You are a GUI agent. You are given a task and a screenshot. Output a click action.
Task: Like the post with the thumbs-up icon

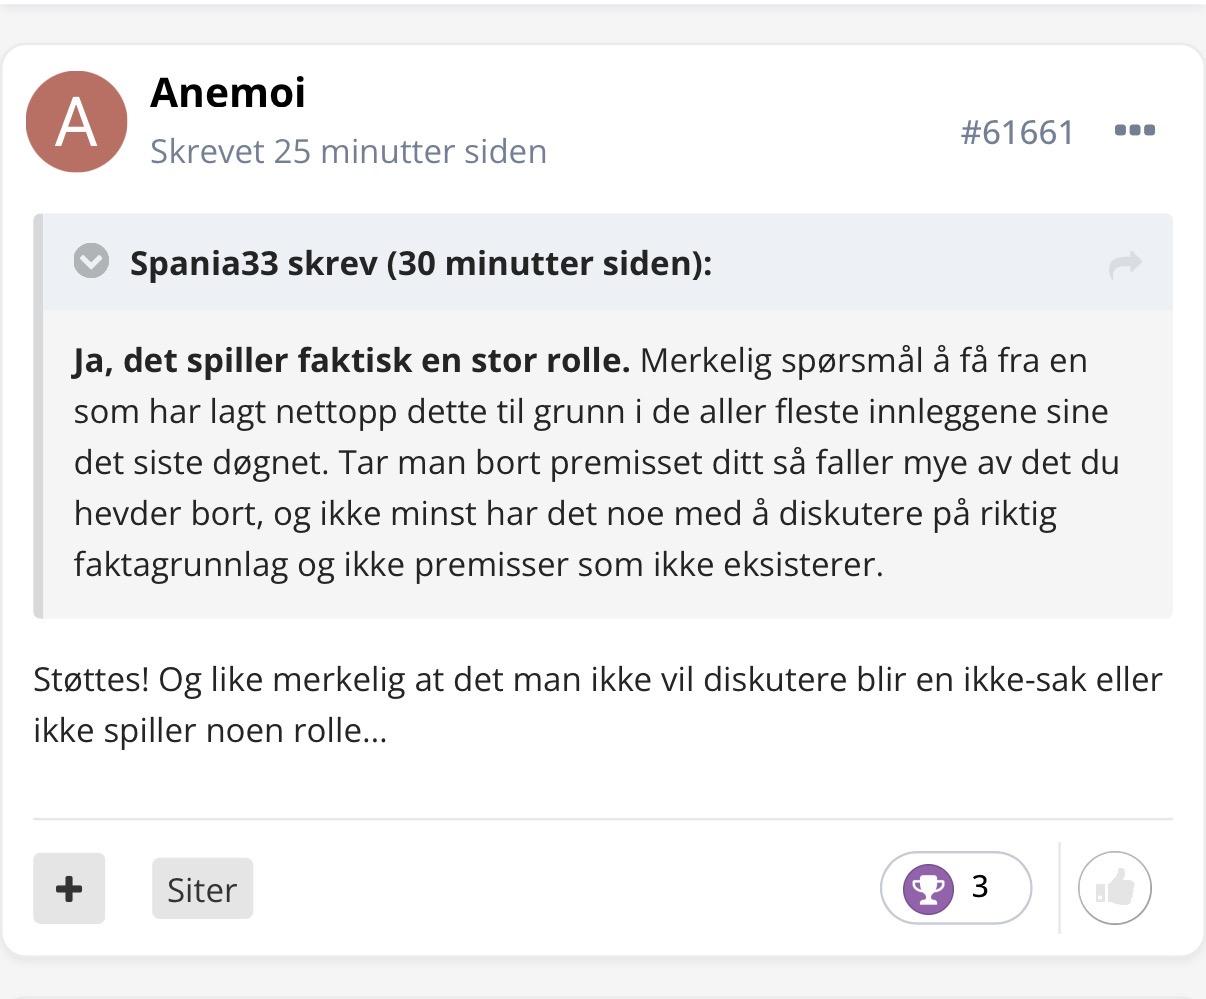tap(1115, 888)
